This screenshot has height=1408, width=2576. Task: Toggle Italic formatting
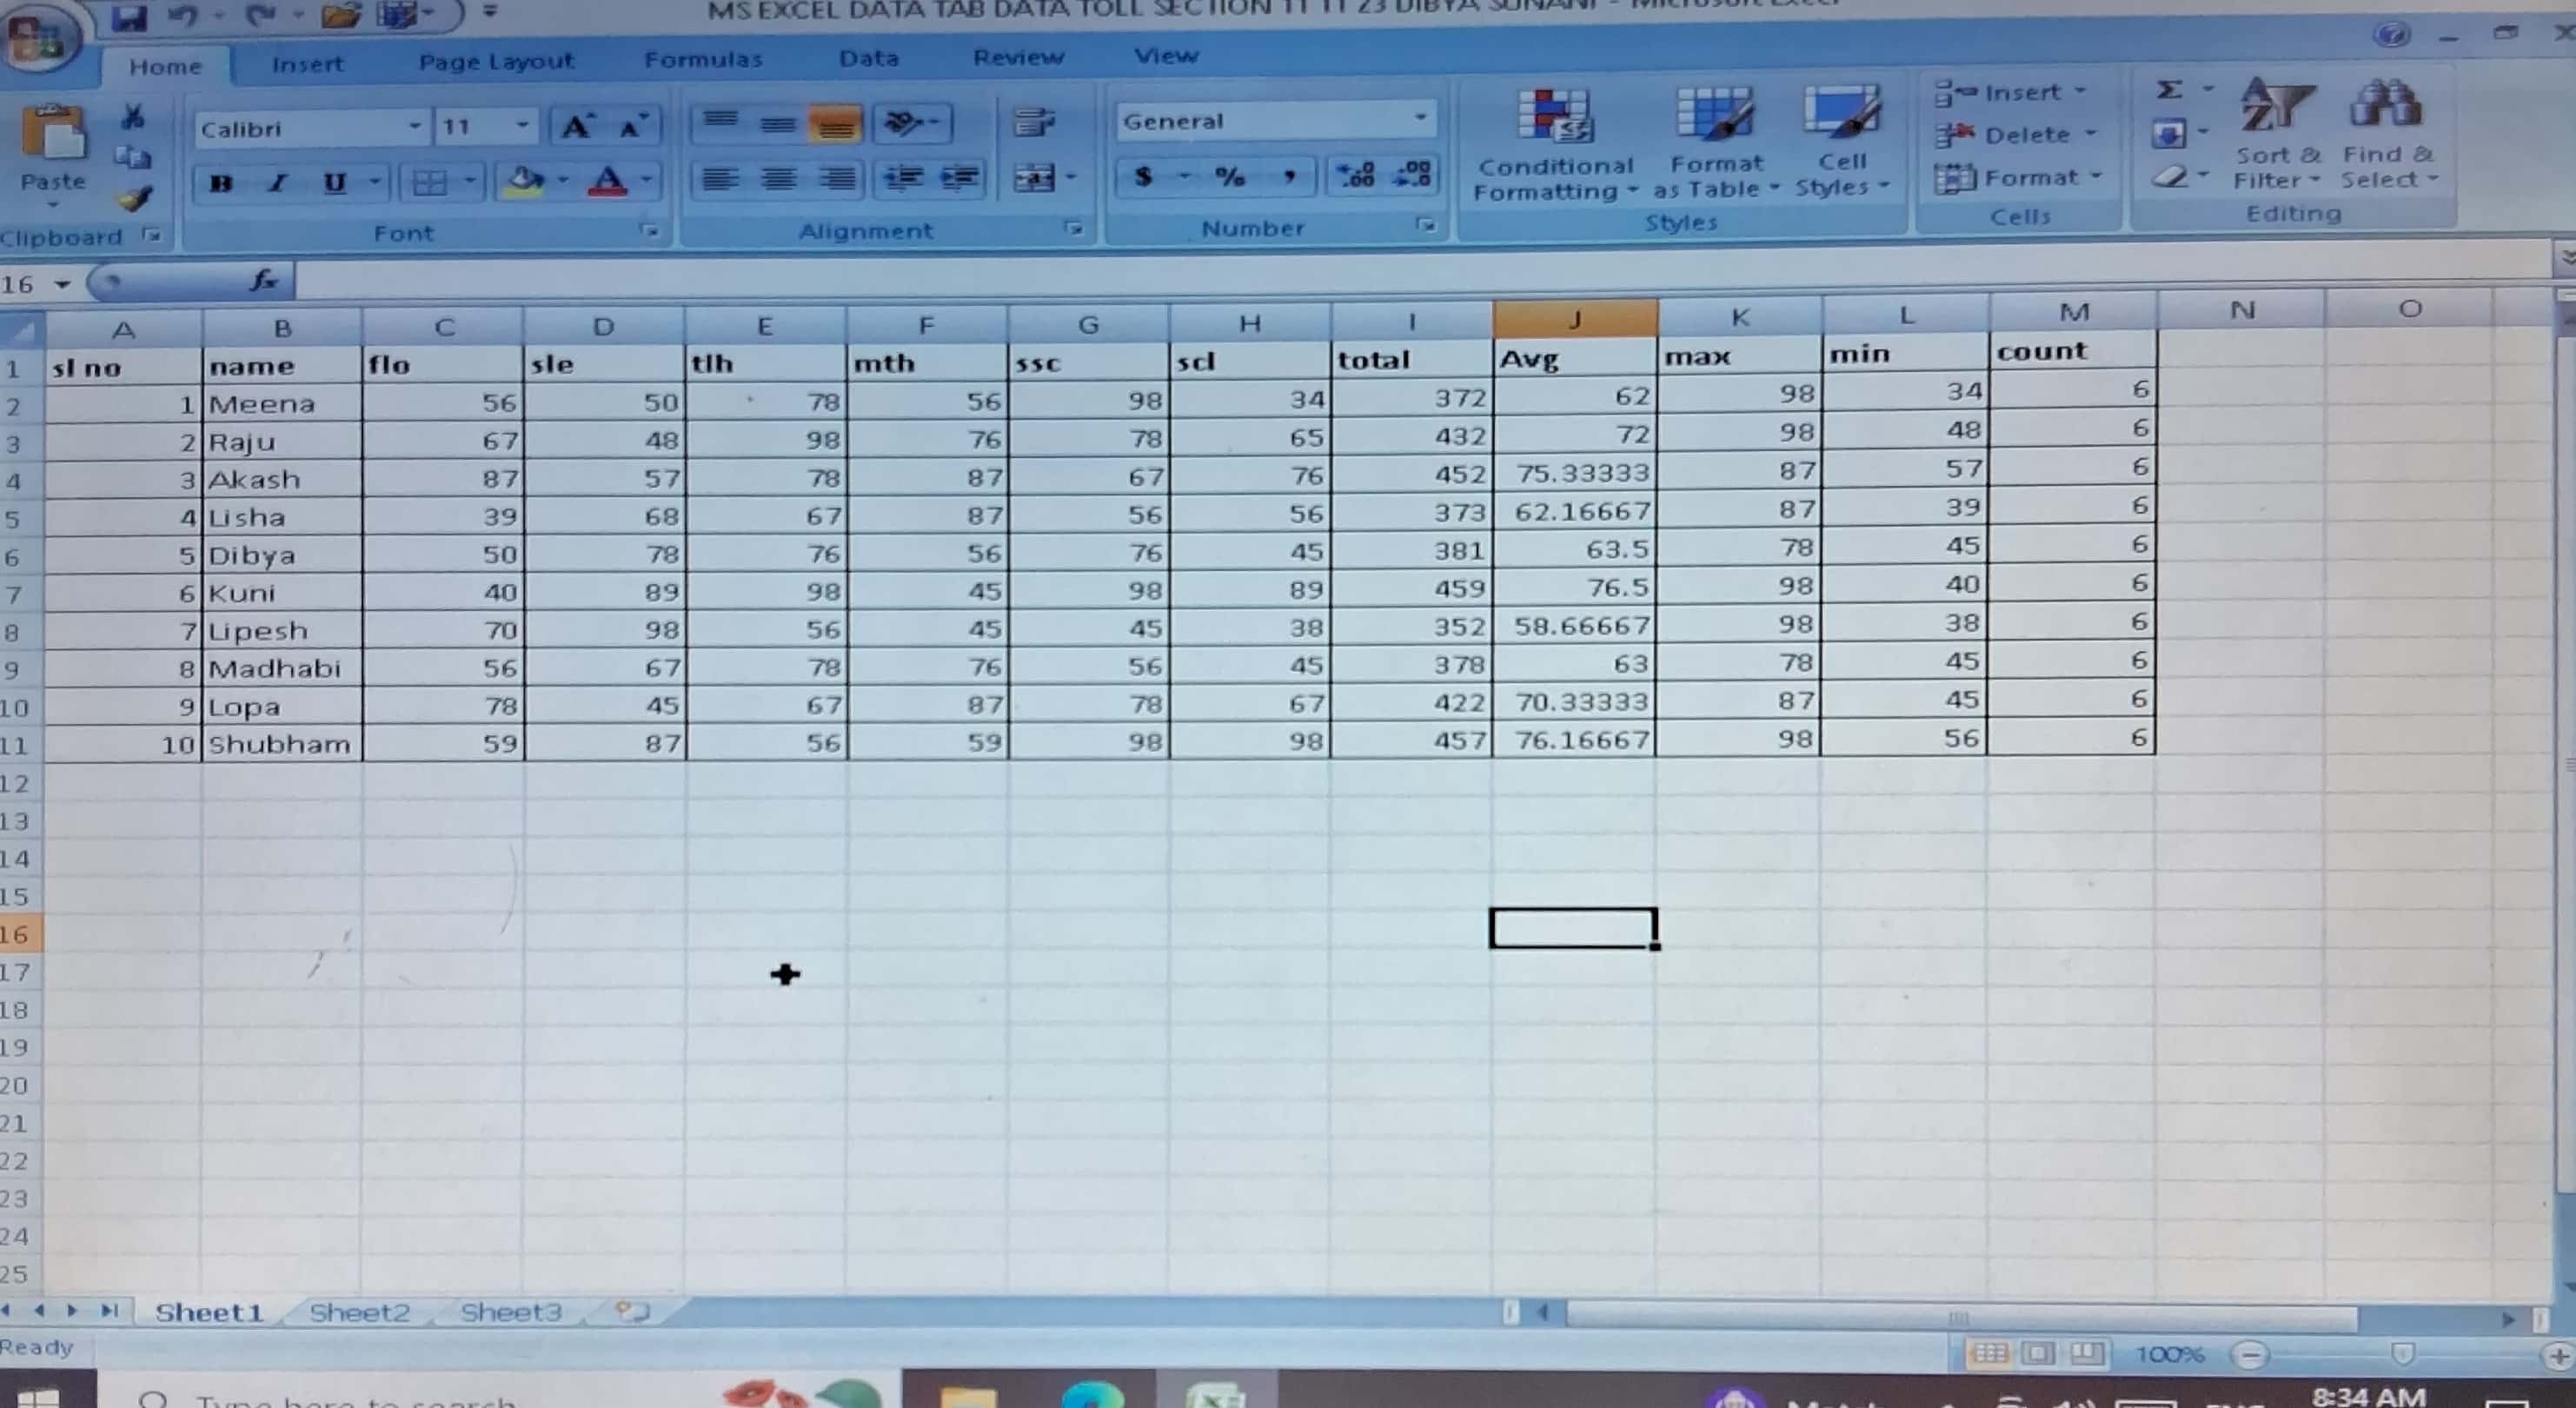[x=277, y=183]
